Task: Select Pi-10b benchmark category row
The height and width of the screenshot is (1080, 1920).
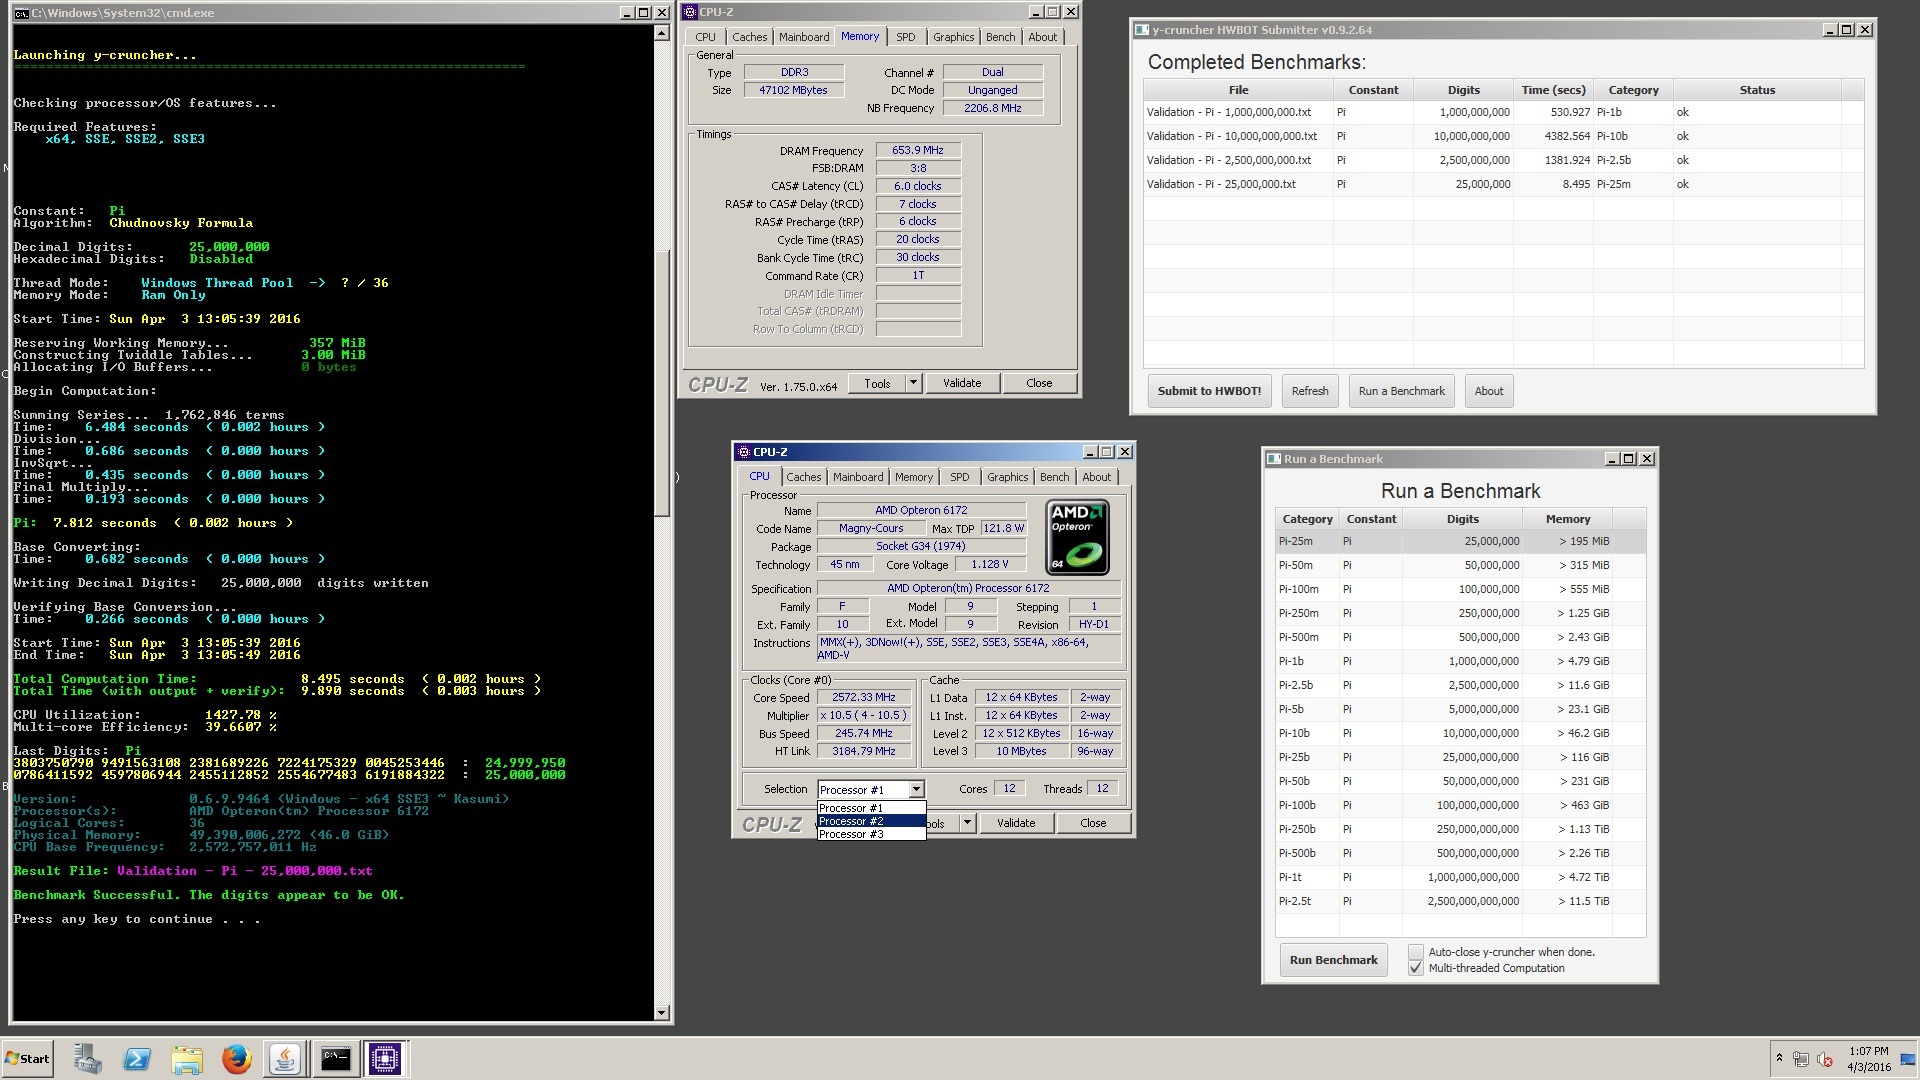Action: (1460, 733)
